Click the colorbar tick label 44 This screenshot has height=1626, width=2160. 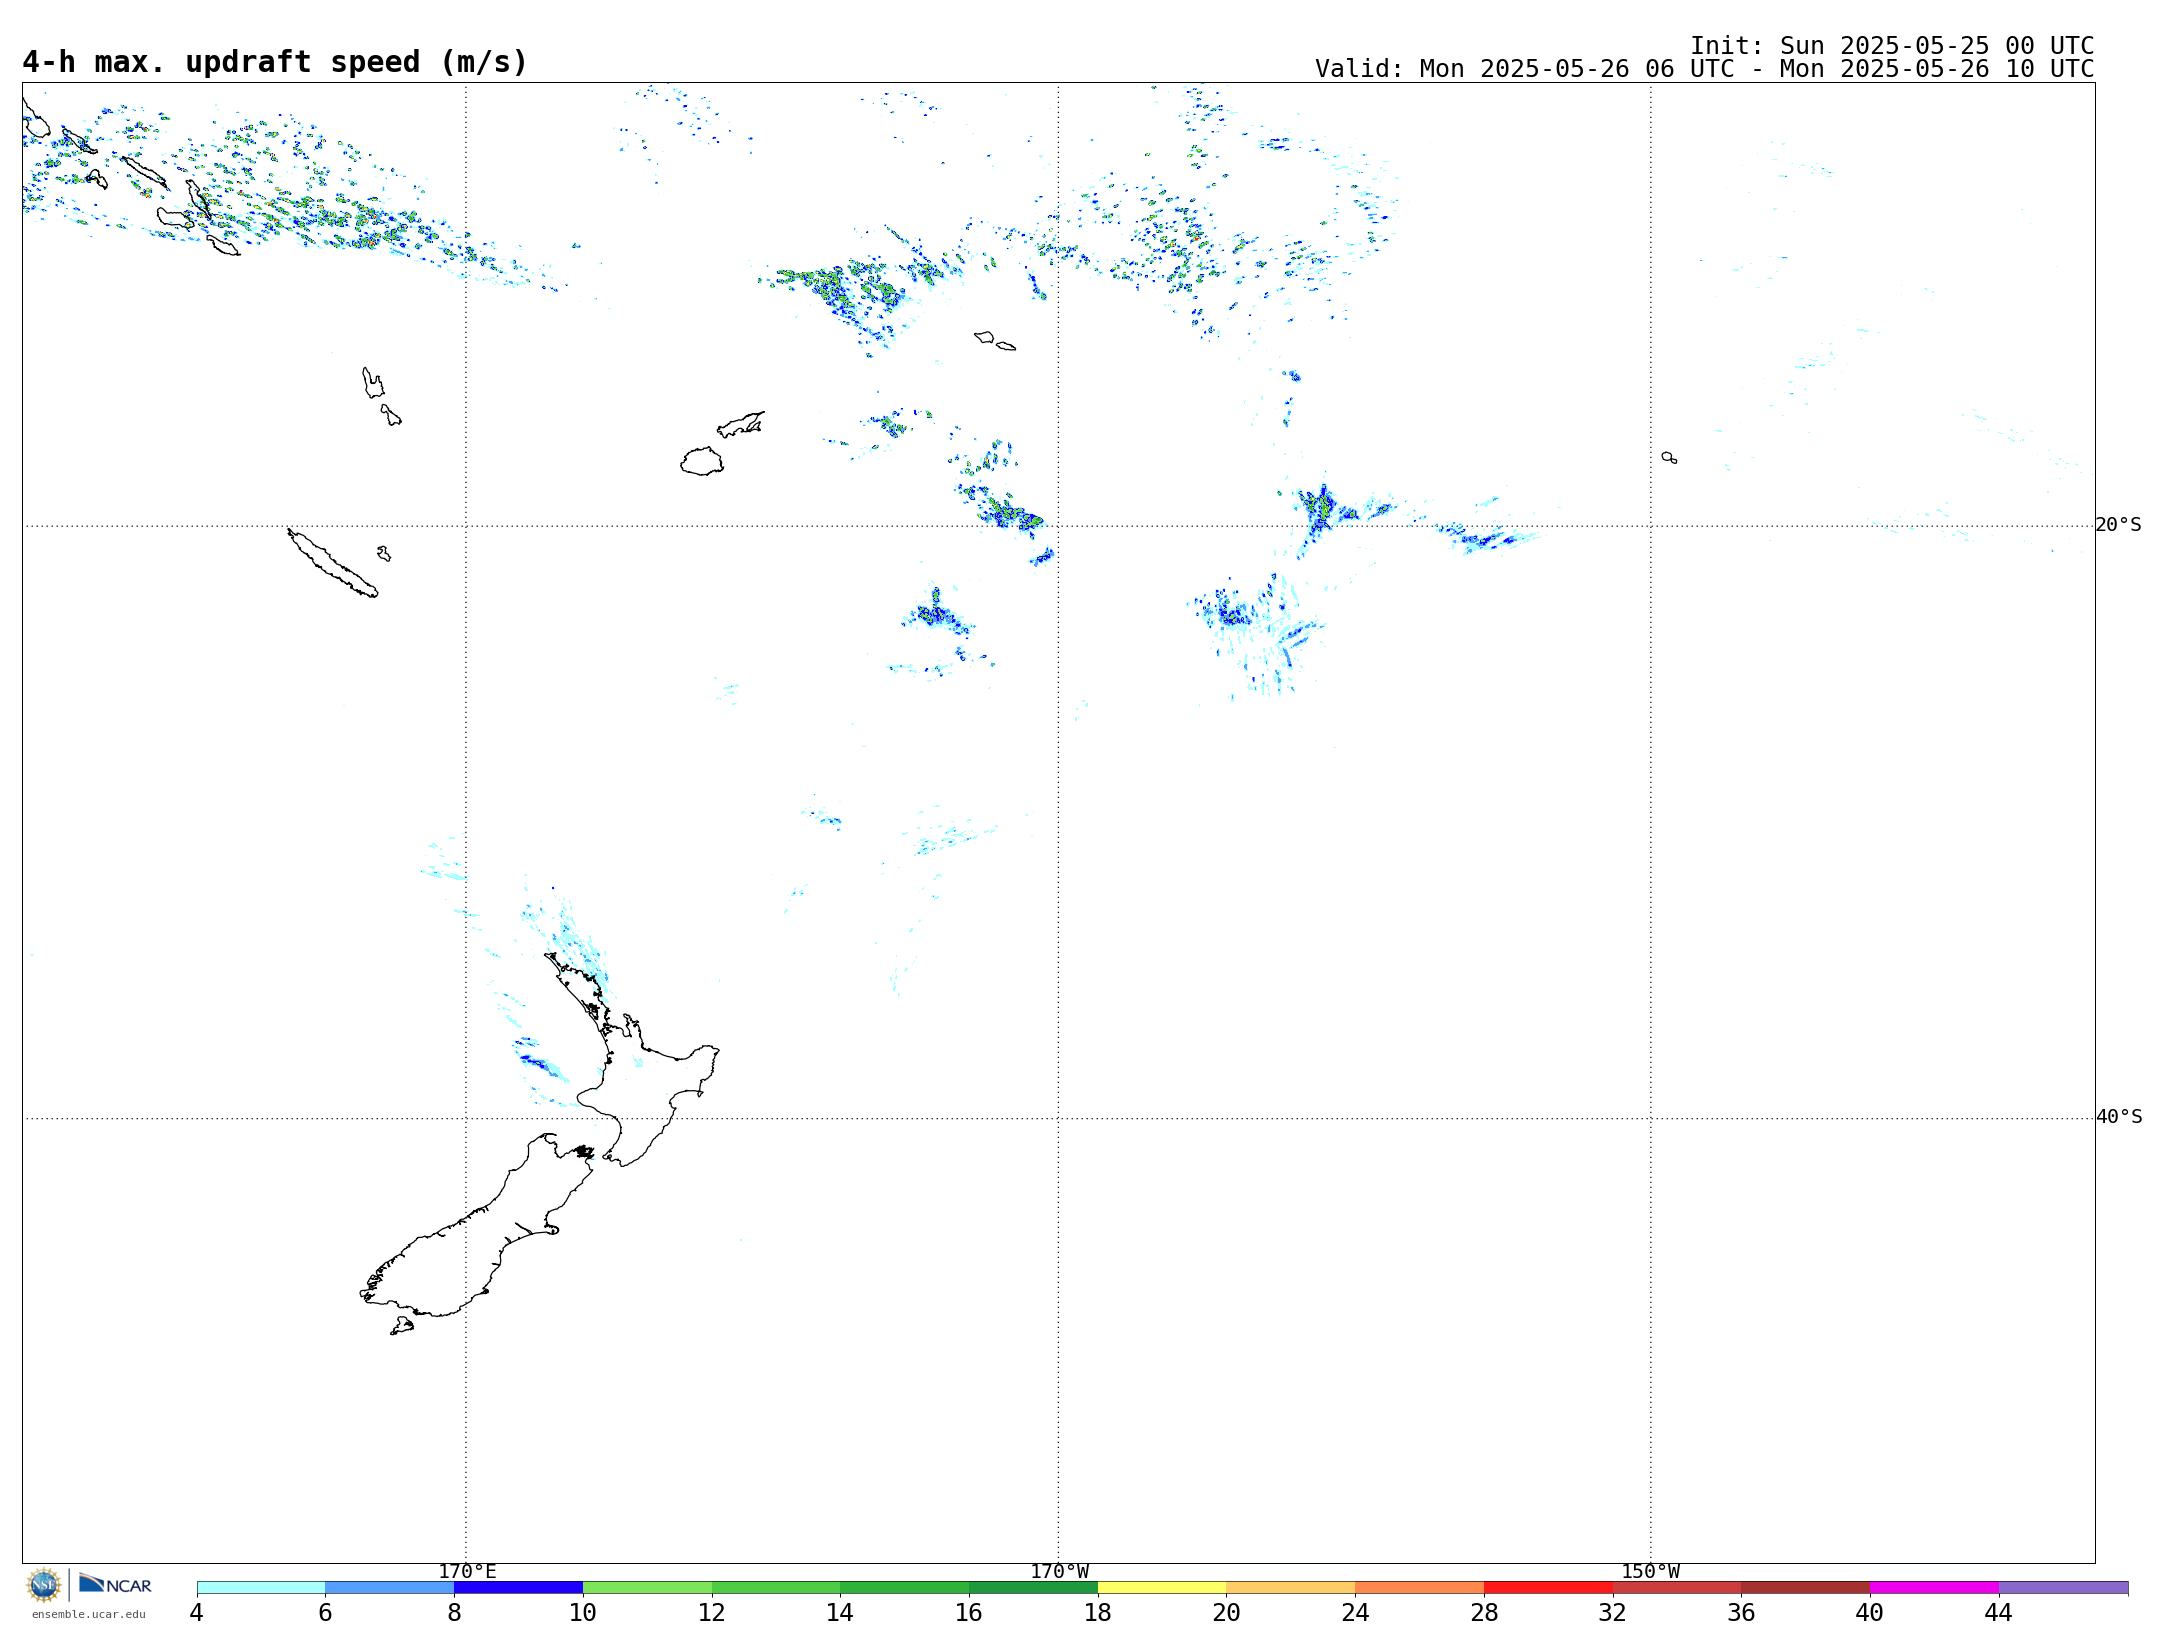[1999, 1613]
